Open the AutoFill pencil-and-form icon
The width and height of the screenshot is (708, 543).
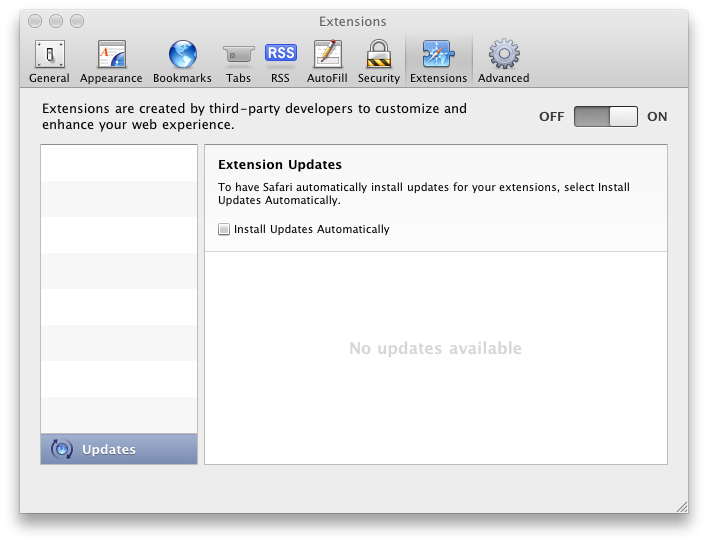pyautogui.click(x=328, y=55)
